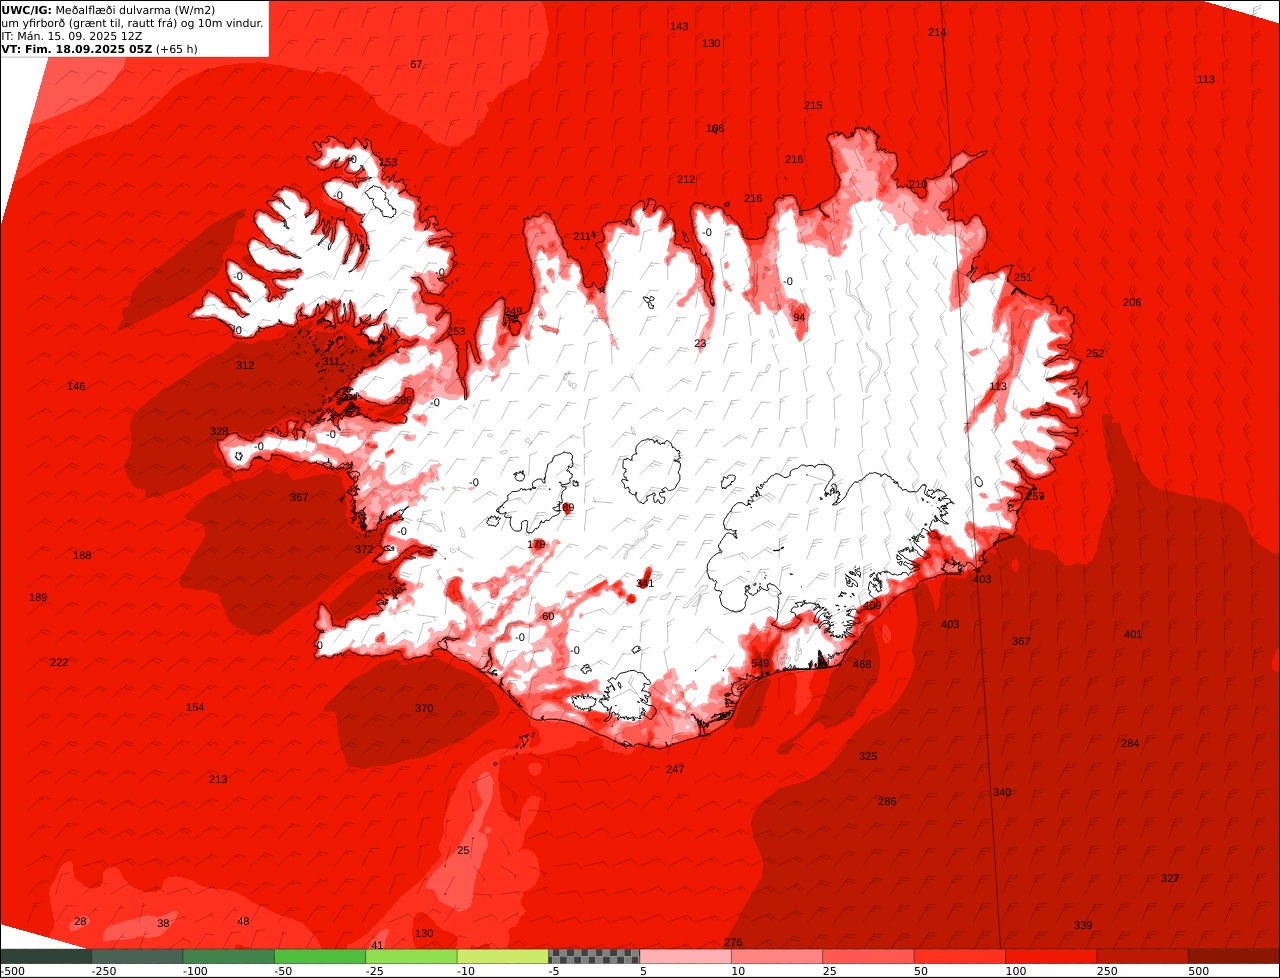This screenshot has width=1280, height=978.
Task: Click the map value 48 near the bottom left
Action: pos(243,921)
